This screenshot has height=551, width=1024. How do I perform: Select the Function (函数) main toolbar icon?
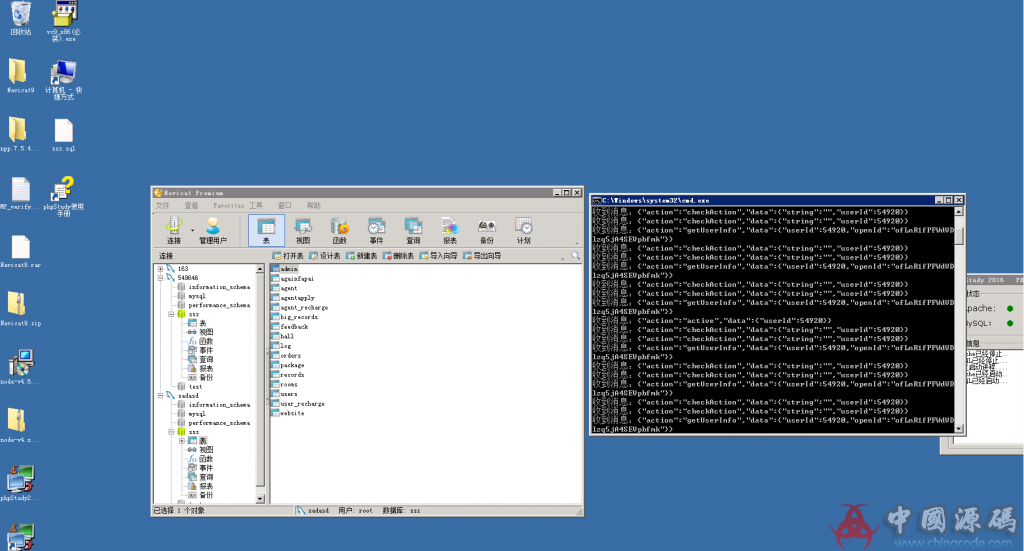340,230
